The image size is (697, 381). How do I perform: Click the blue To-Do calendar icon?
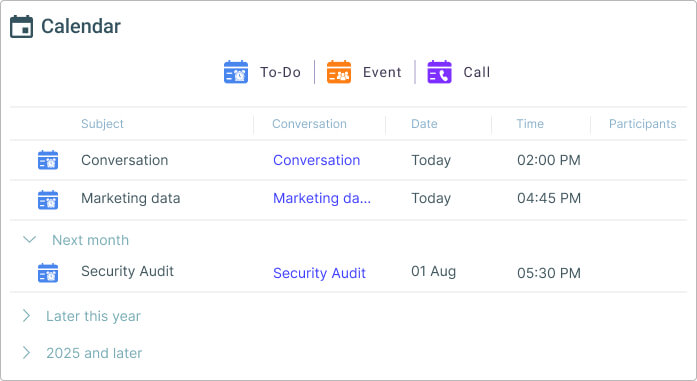coord(236,72)
